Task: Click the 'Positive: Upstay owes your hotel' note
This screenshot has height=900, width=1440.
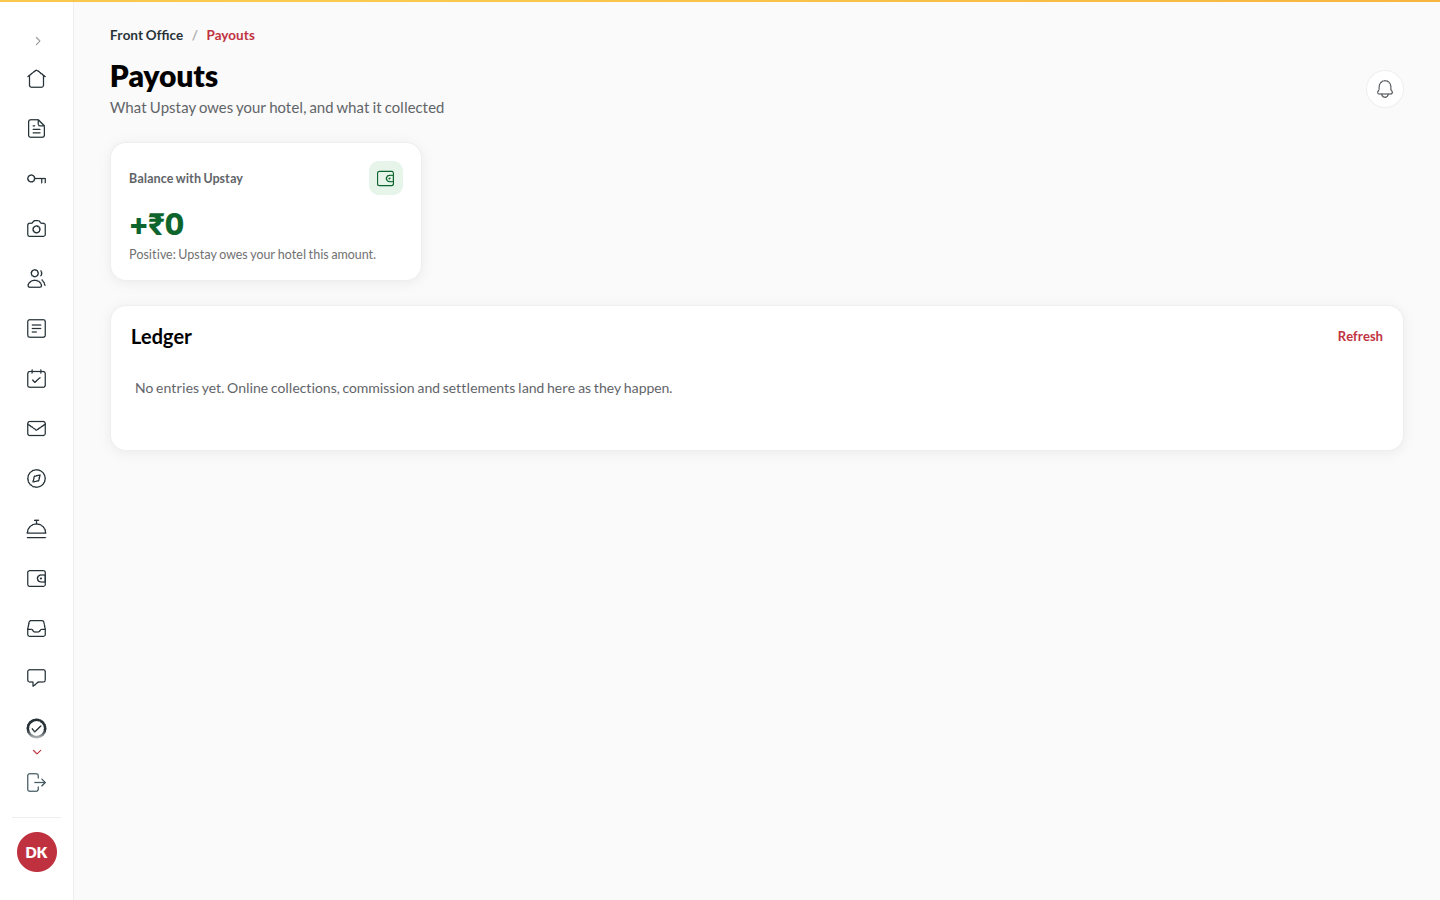Action: coord(252,255)
